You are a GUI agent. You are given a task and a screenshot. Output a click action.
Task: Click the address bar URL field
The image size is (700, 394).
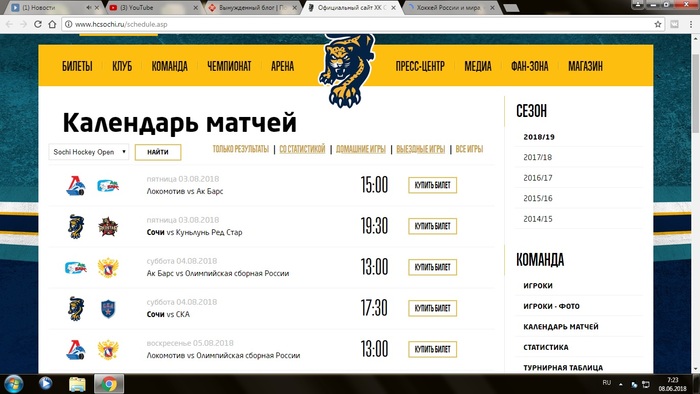click(362, 24)
